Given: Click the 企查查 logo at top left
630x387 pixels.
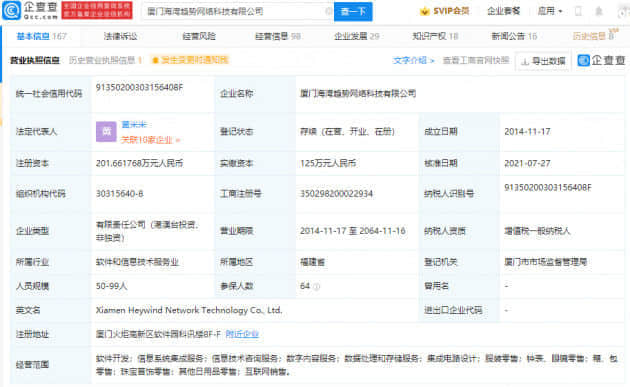Looking at the screenshot, I should (30, 10).
